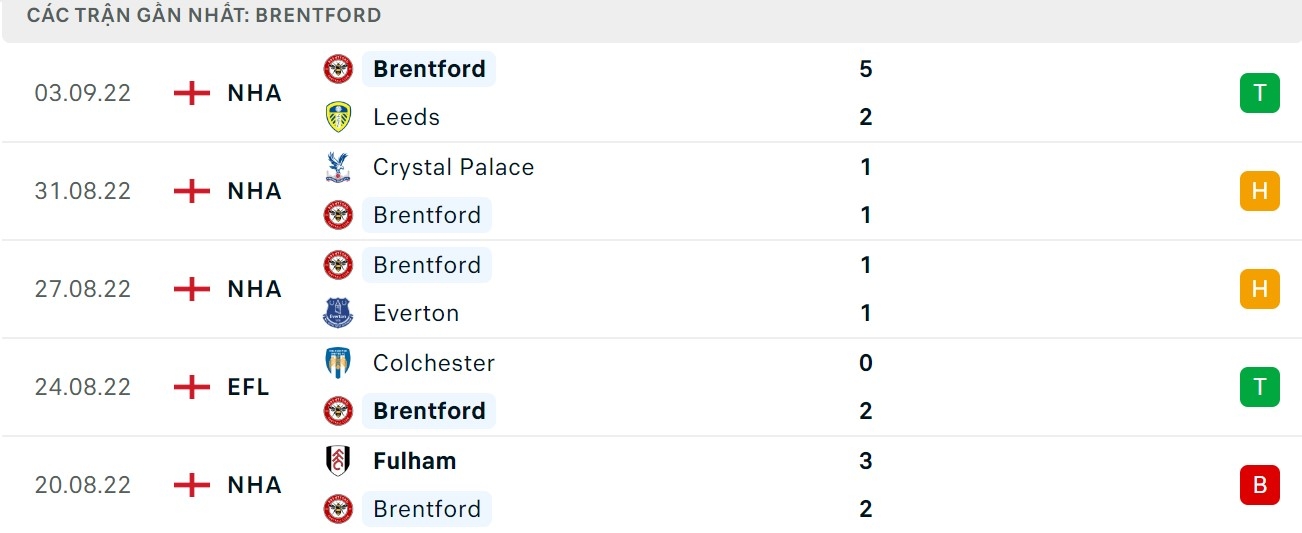Open the Crystal Palace team link
Viewport: 1302px width, 533px height.
click(x=453, y=167)
